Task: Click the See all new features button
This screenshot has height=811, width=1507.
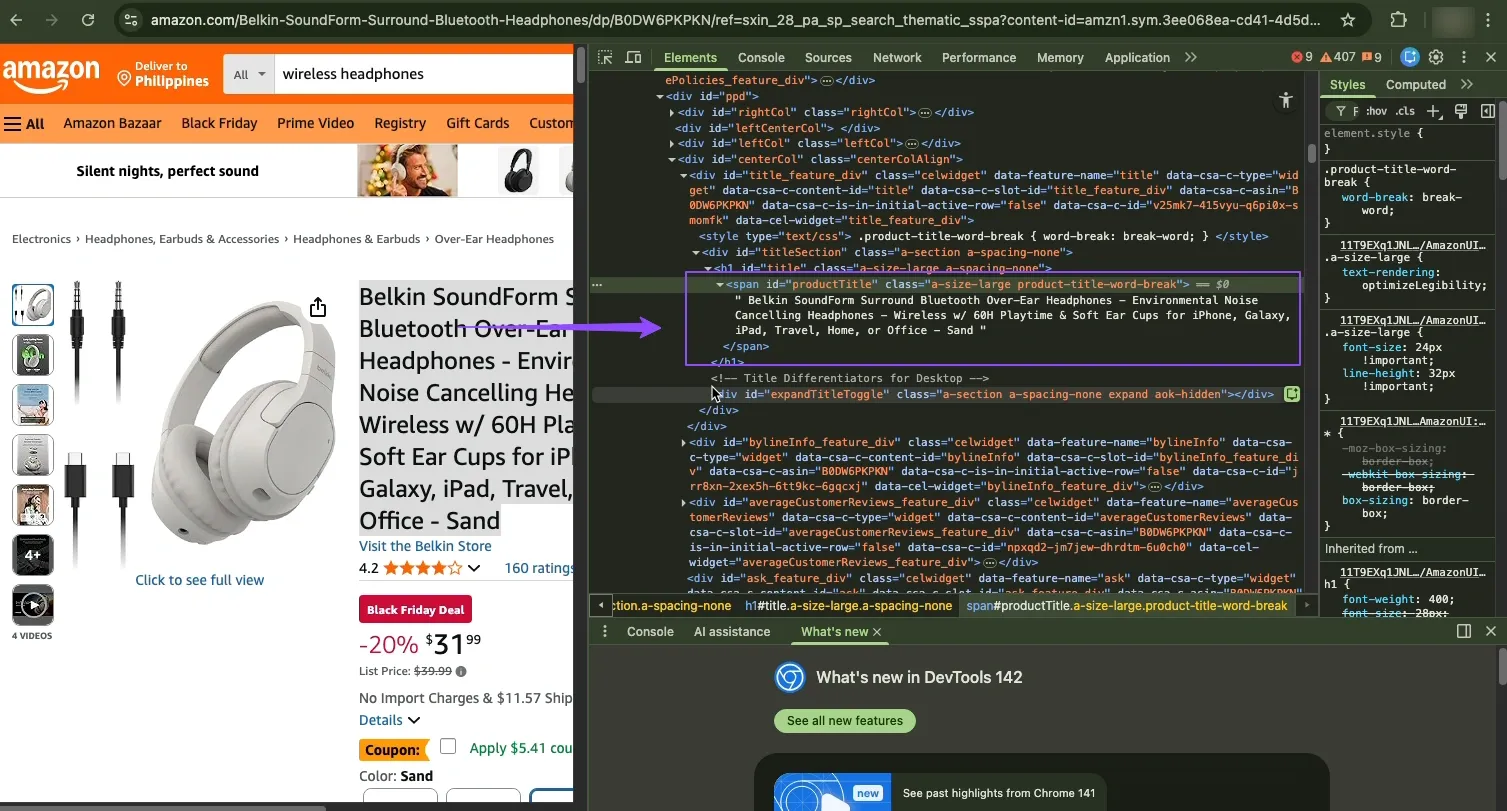Action: [844, 720]
